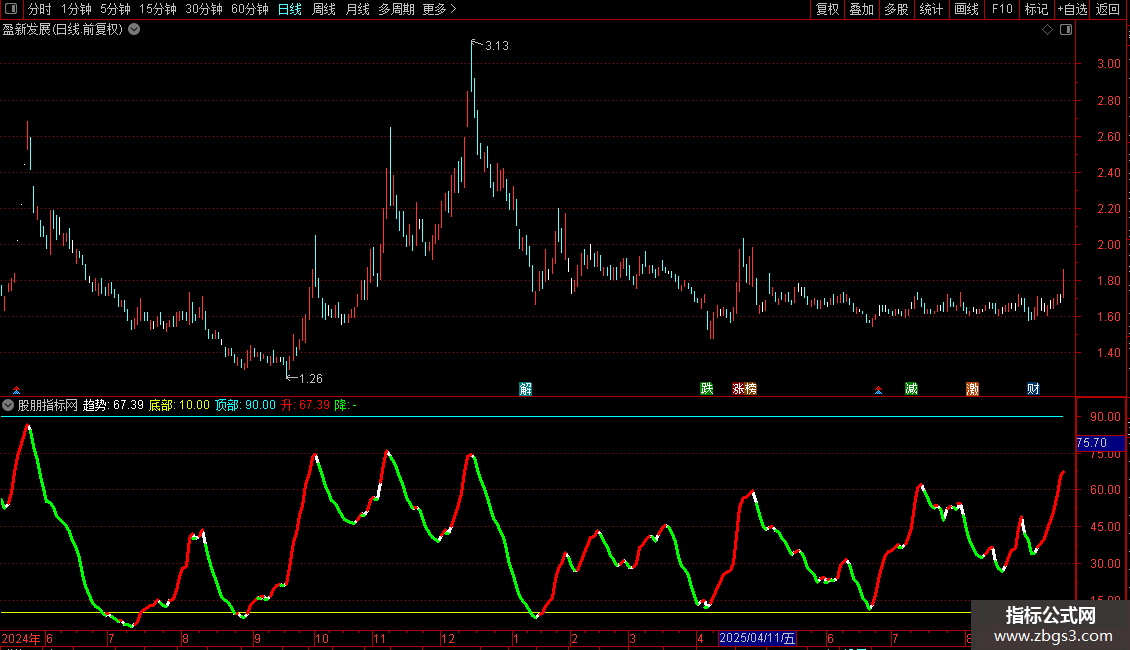Click the diamond icon above the chart
Image resolution: width=1130 pixels, height=650 pixels.
(1048, 30)
